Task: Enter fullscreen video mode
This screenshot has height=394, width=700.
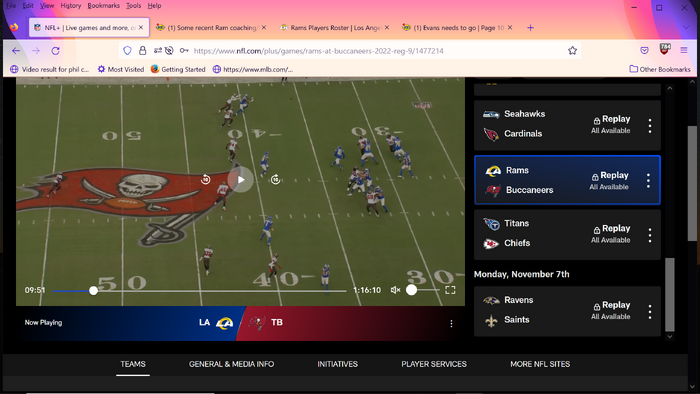Action: pos(450,290)
